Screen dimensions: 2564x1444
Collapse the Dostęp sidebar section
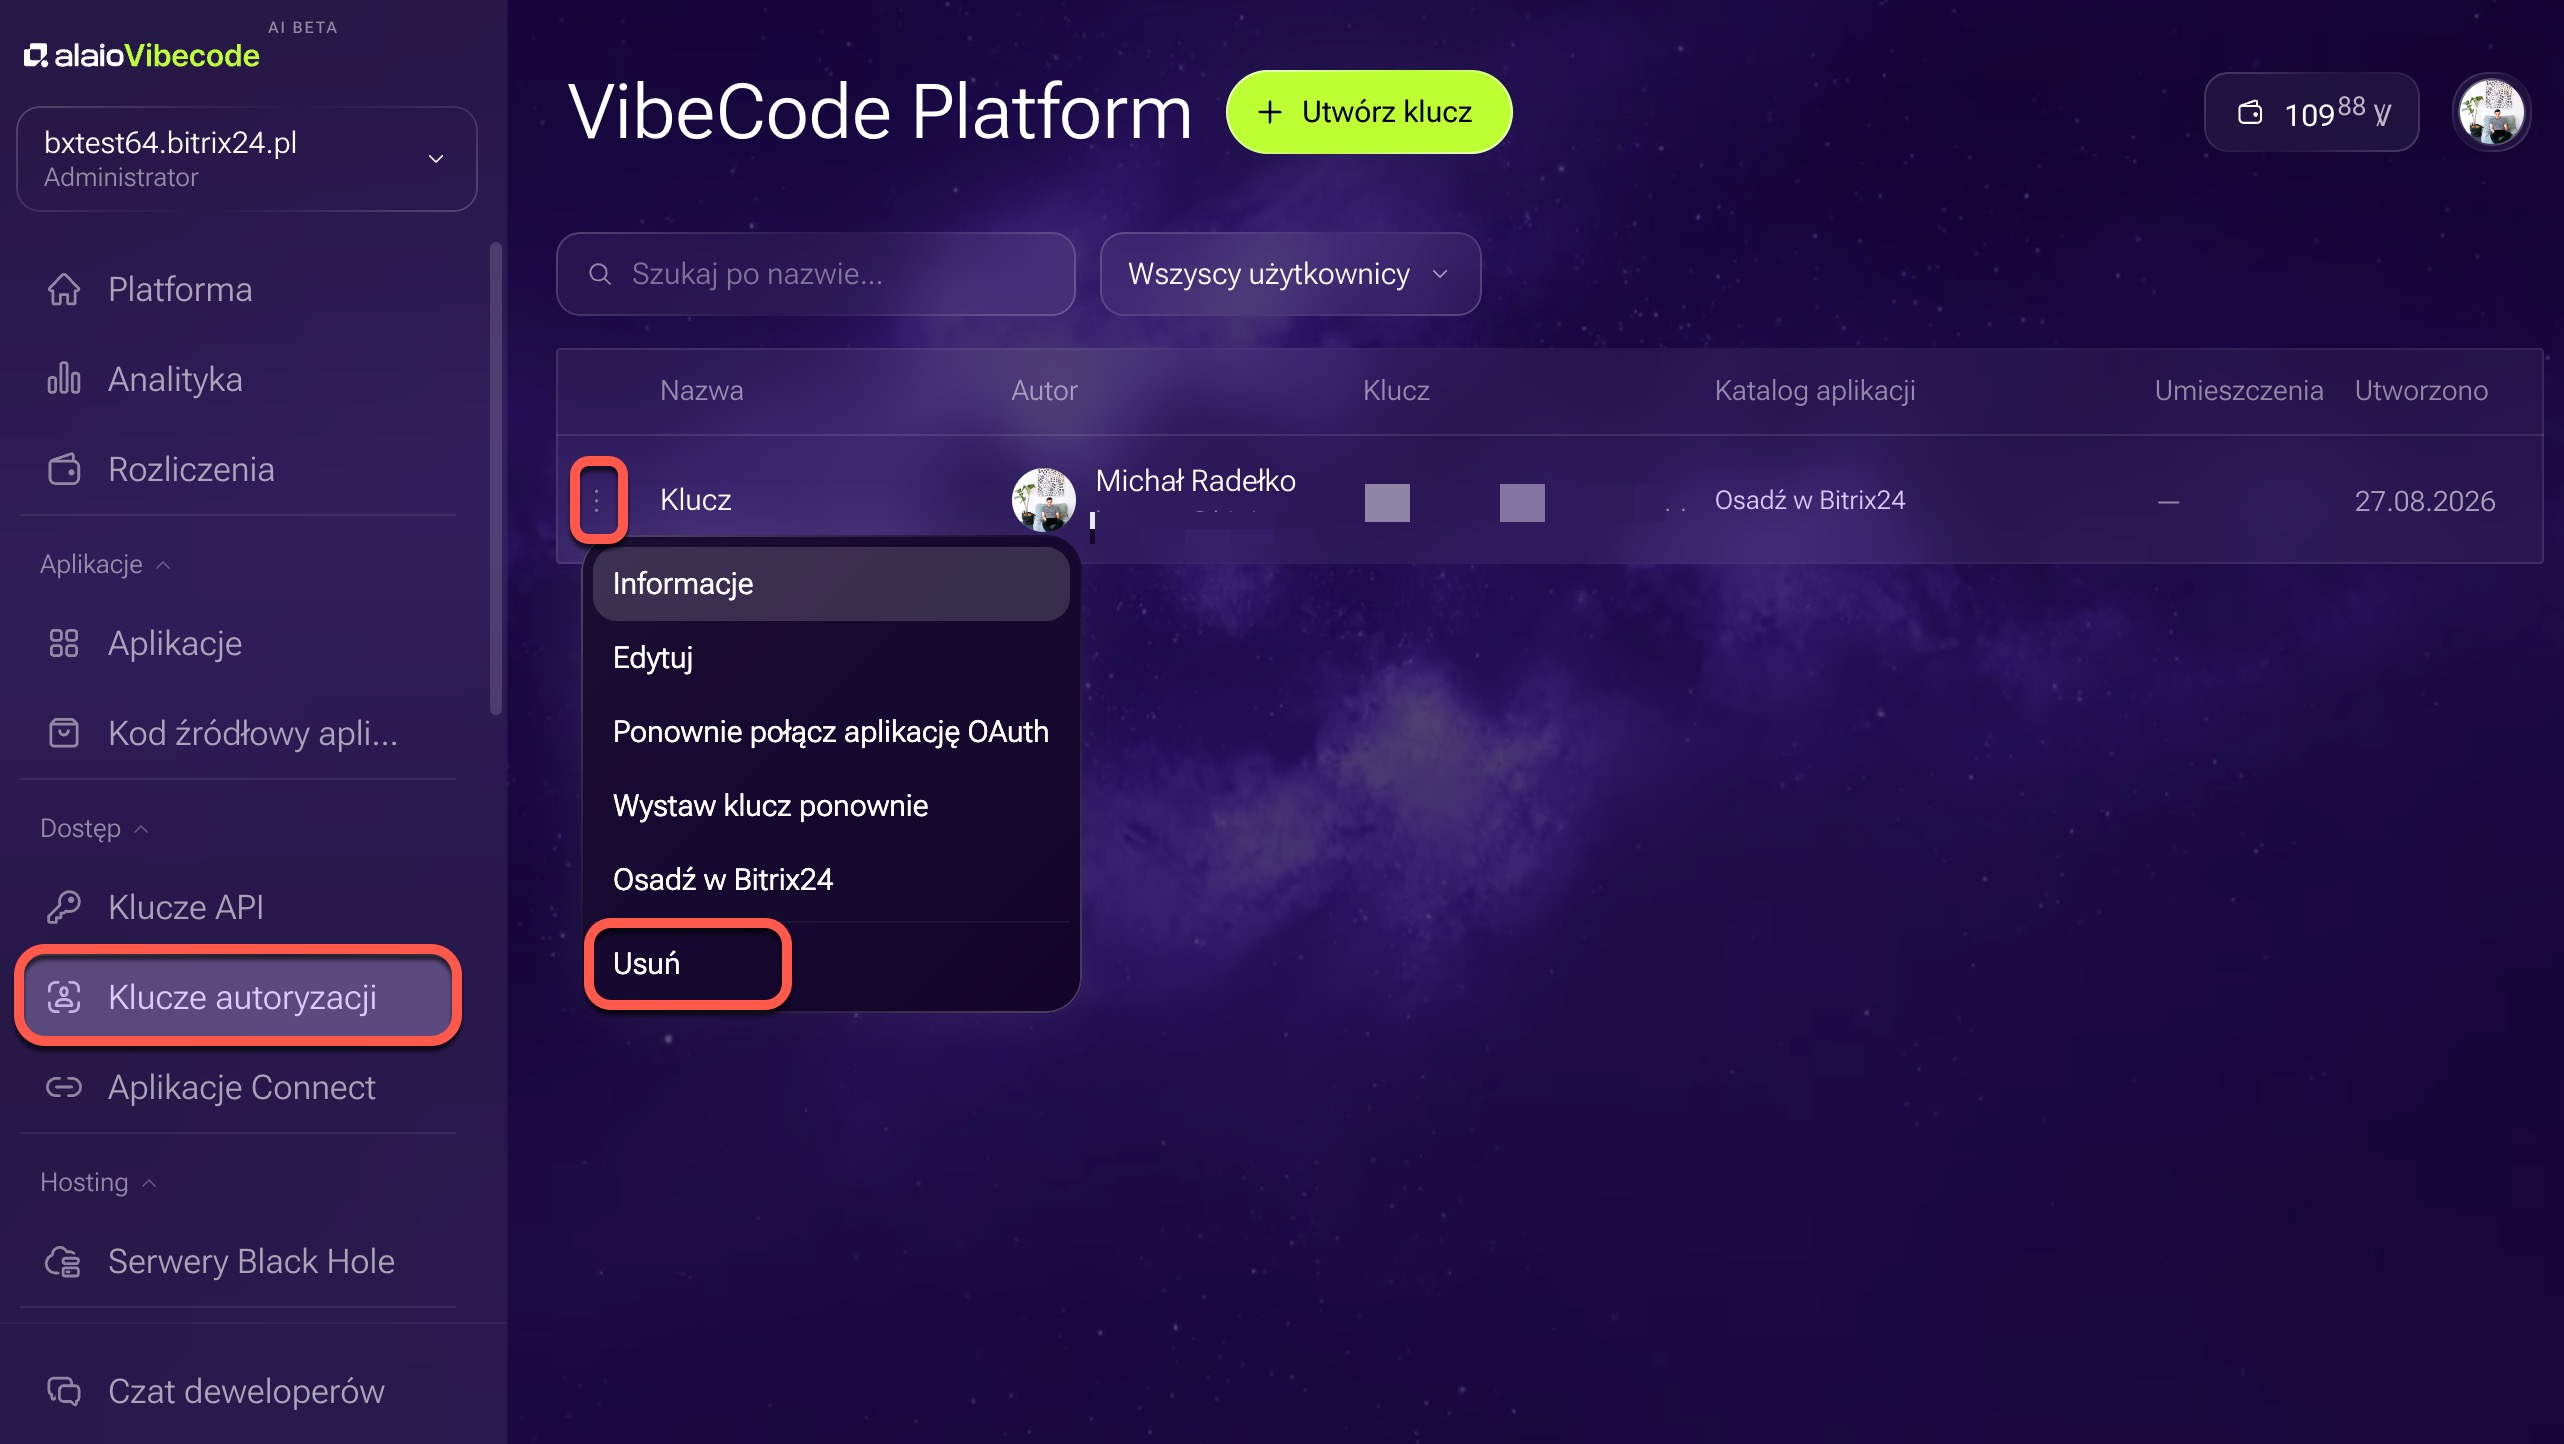[x=94, y=828]
